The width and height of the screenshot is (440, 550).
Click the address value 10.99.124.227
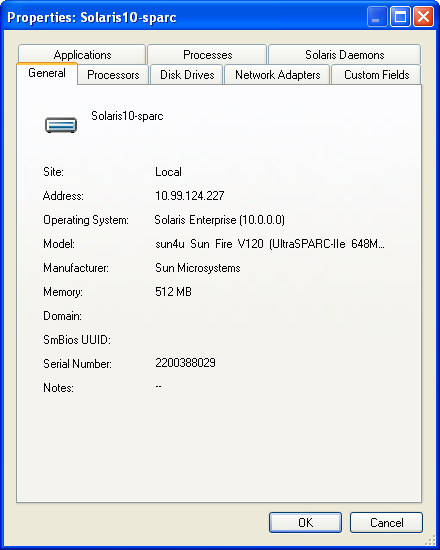[x=189, y=195]
